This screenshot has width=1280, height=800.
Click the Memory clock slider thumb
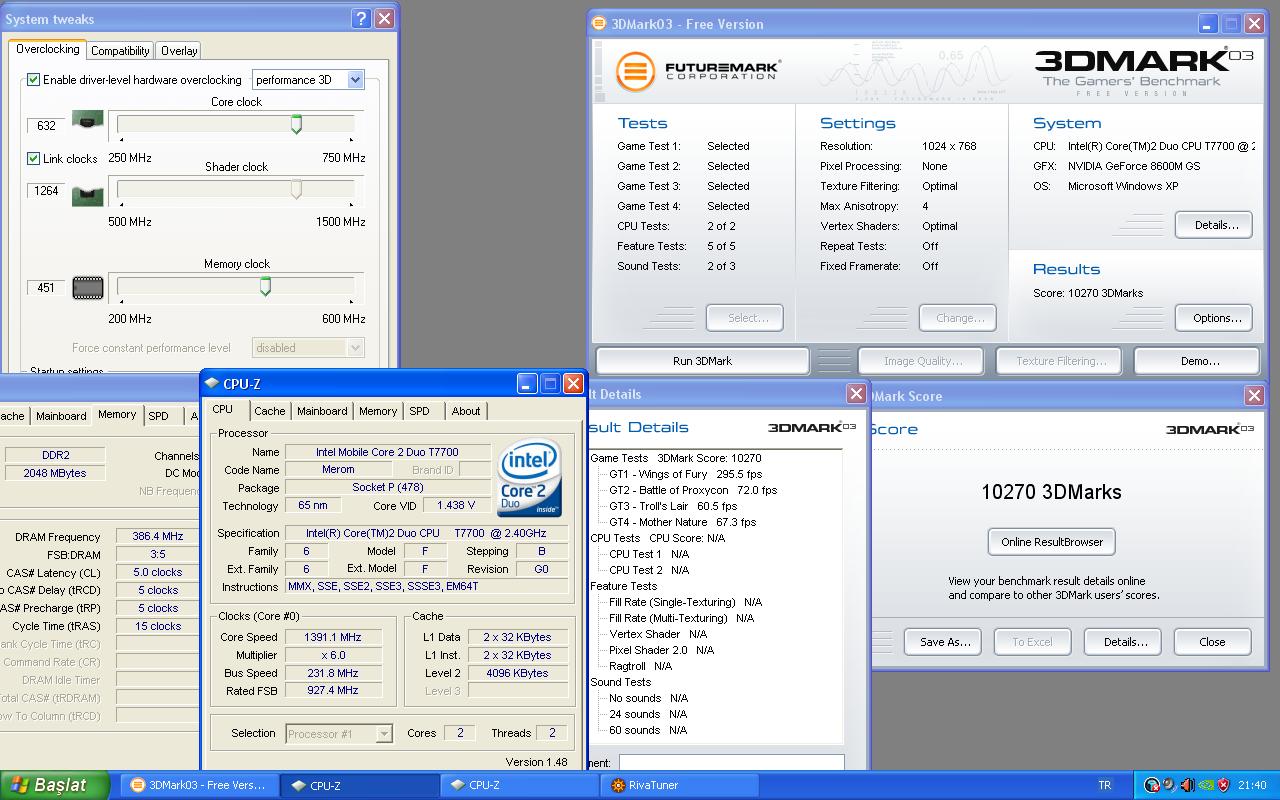pyautogui.click(x=265, y=286)
